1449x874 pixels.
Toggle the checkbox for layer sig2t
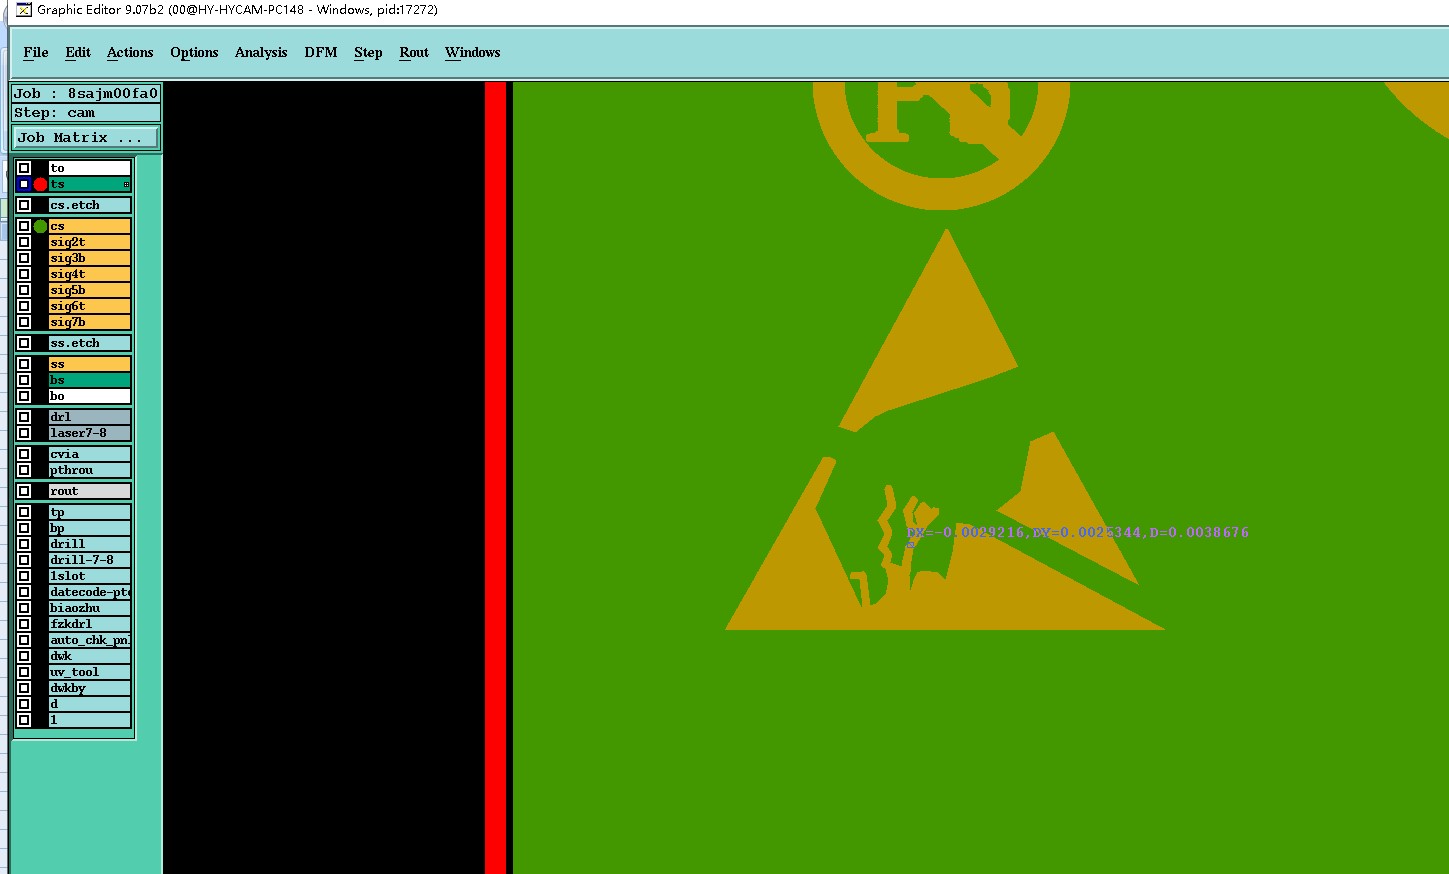click(24, 242)
